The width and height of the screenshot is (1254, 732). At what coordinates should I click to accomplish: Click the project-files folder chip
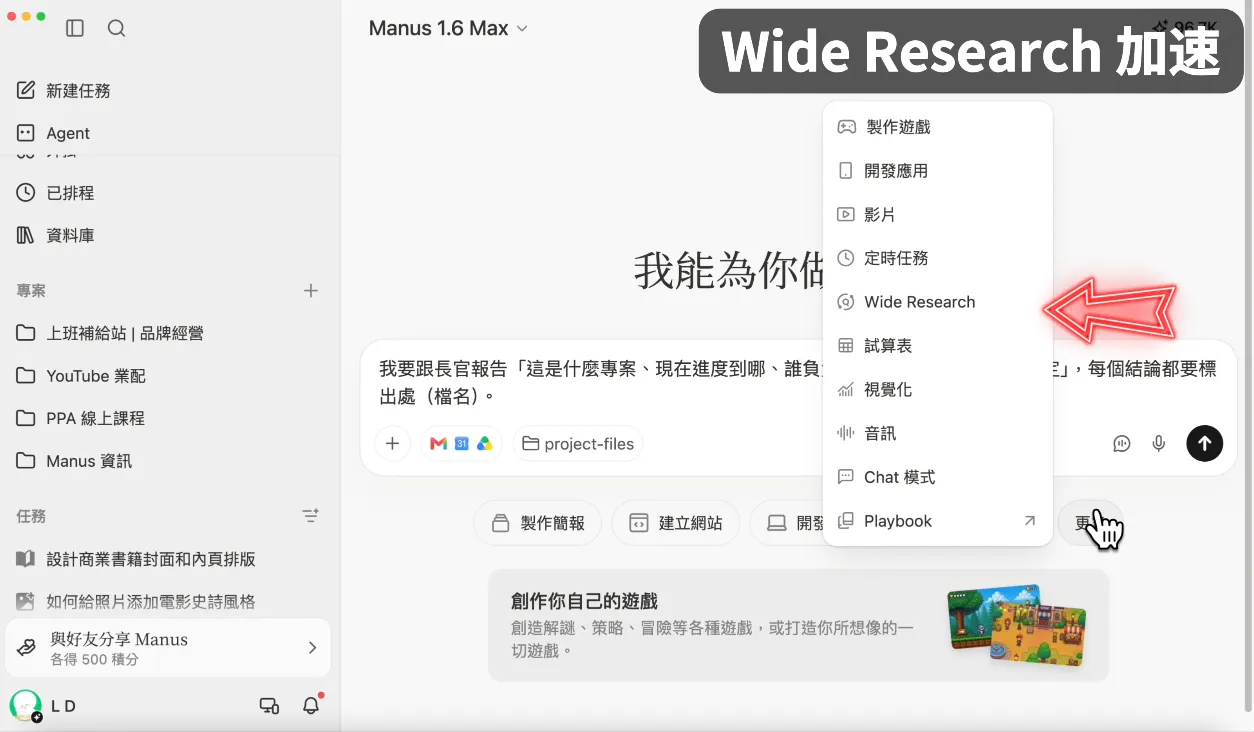coord(578,444)
